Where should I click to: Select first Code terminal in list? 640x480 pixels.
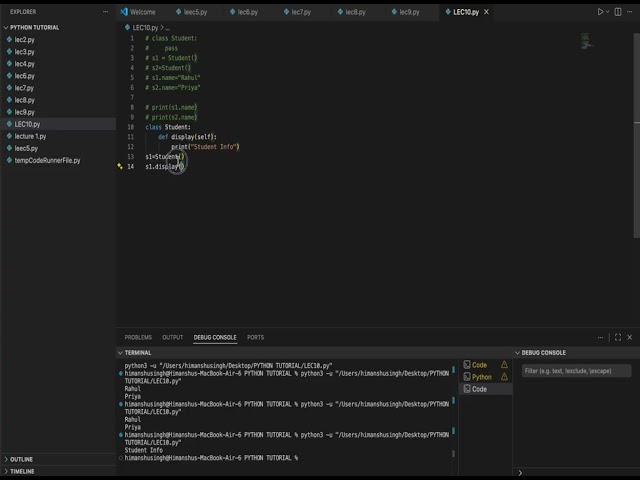pyautogui.click(x=479, y=365)
